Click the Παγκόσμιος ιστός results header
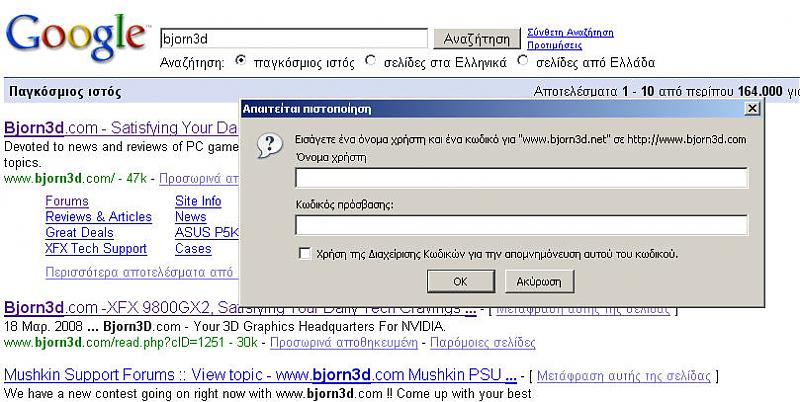 [65, 92]
